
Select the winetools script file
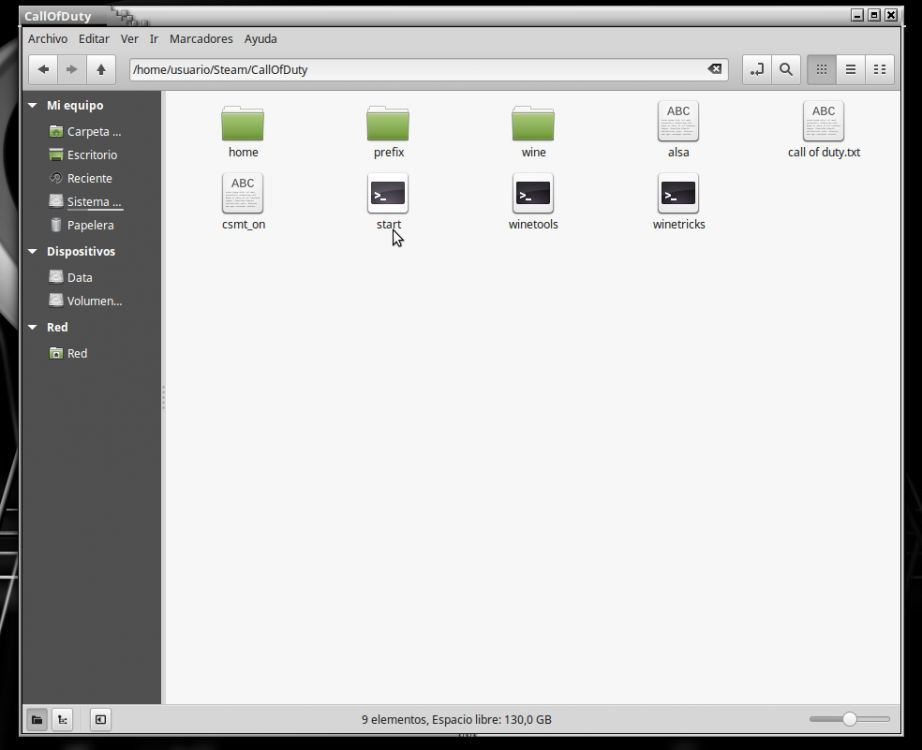(533, 202)
